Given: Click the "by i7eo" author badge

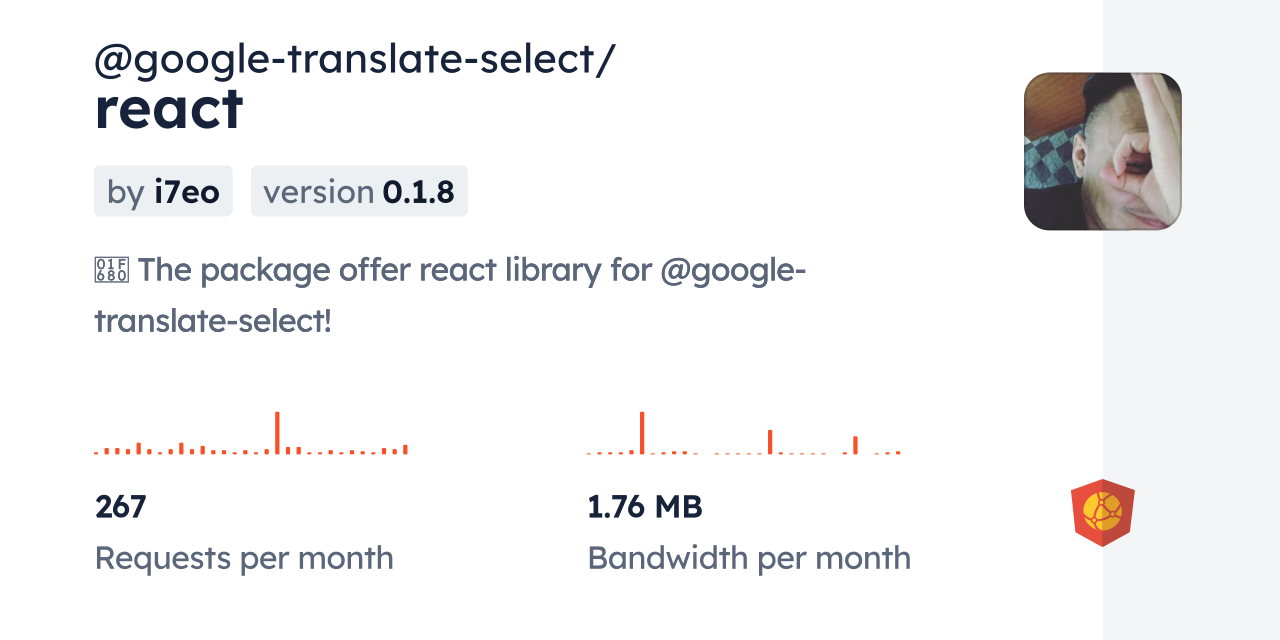Looking at the screenshot, I should pos(163,191).
